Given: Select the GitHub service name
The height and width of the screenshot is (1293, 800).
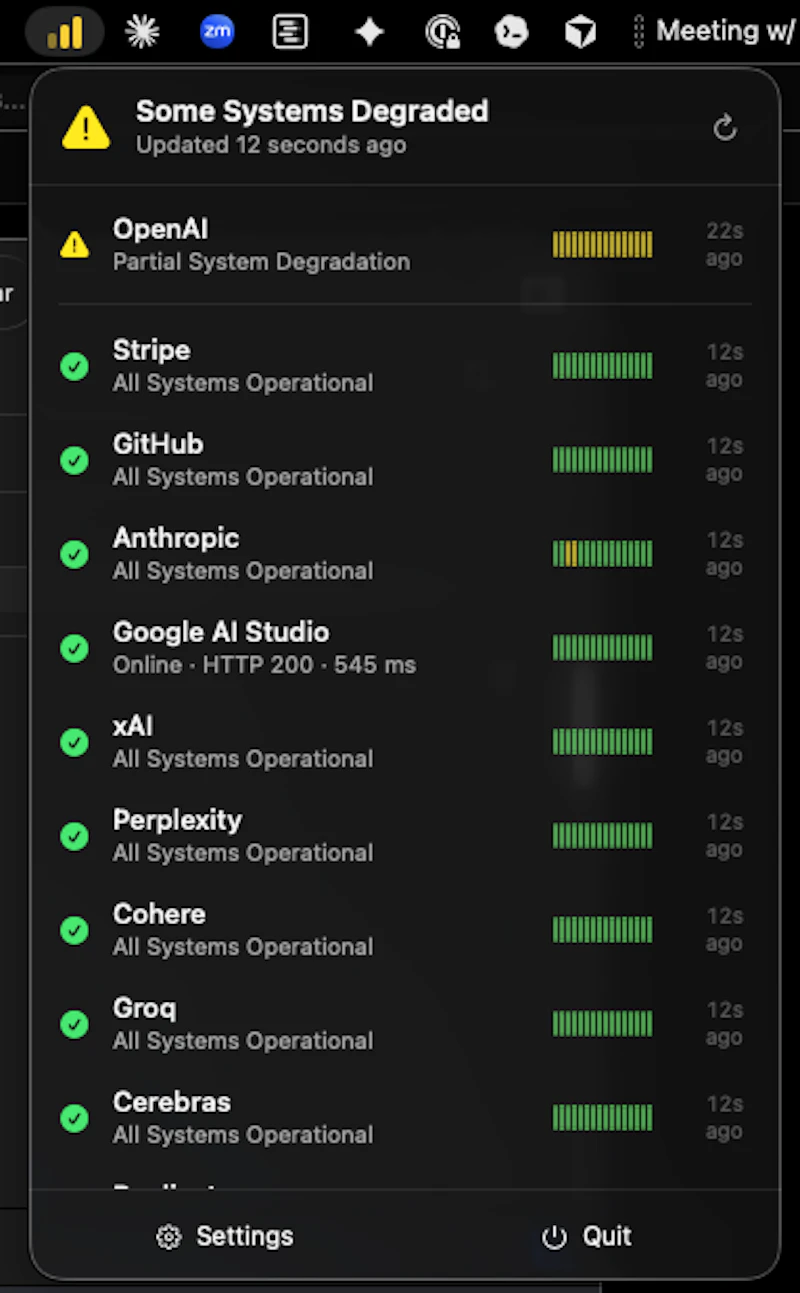Looking at the screenshot, I should click(x=158, y=444).
